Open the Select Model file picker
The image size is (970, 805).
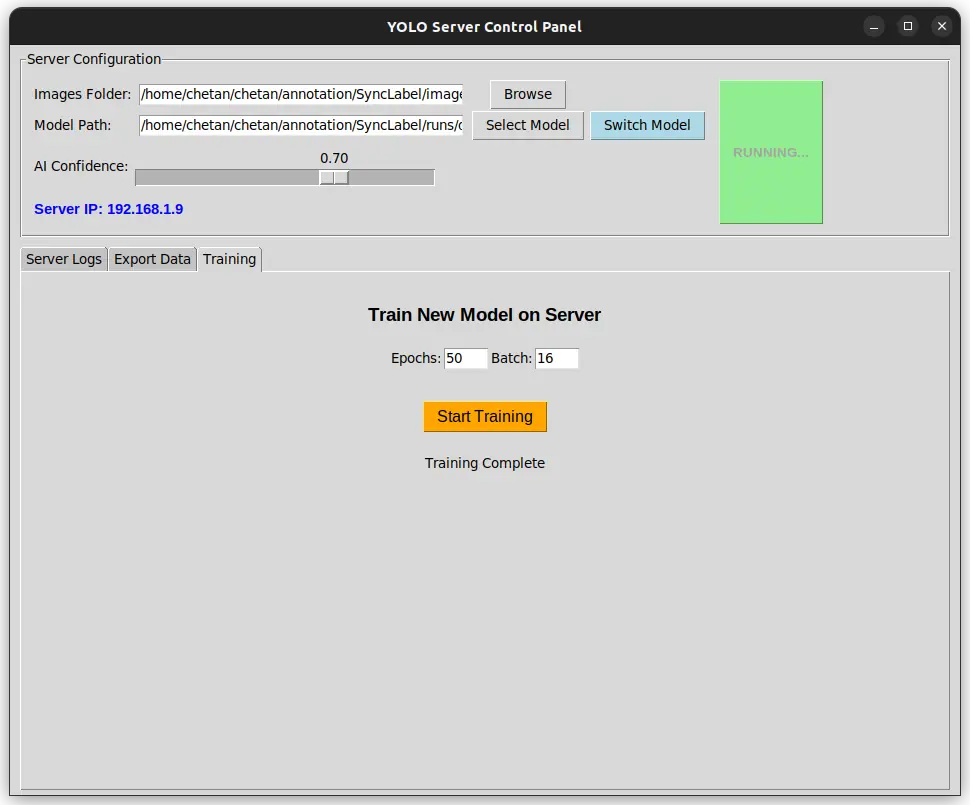527,125
